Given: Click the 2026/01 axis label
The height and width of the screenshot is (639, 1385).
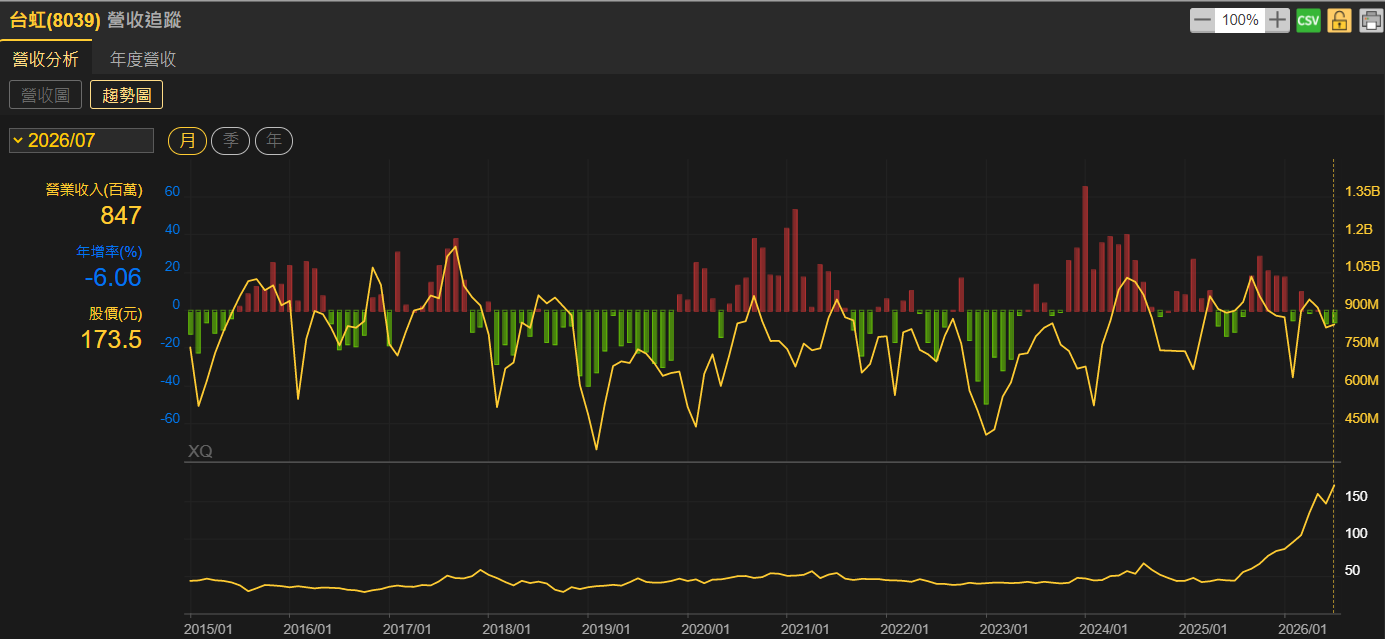Looking at the screenshot, I should 1303,629.
